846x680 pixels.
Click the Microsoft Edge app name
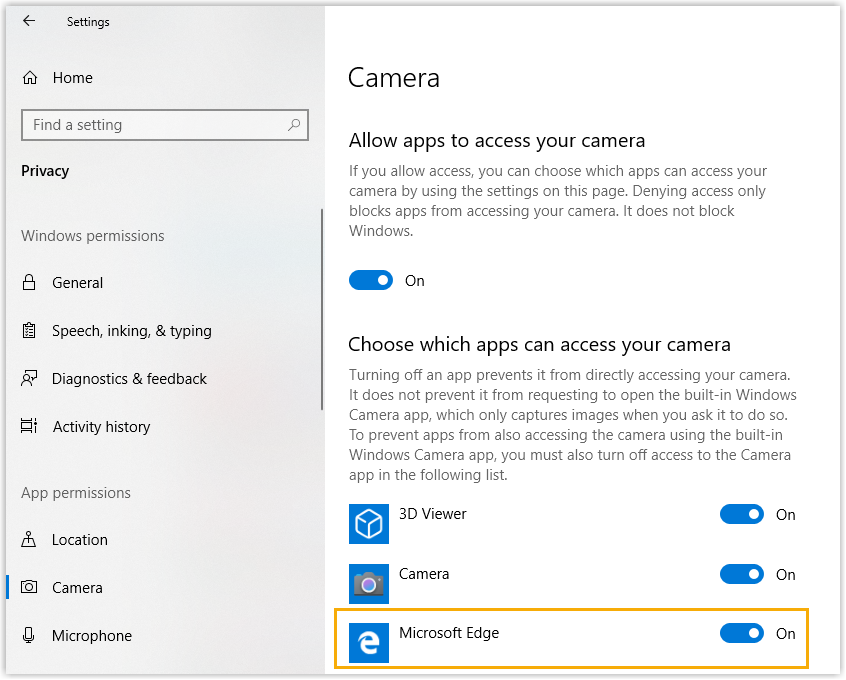pyautogui.click(x=449, y=633)
